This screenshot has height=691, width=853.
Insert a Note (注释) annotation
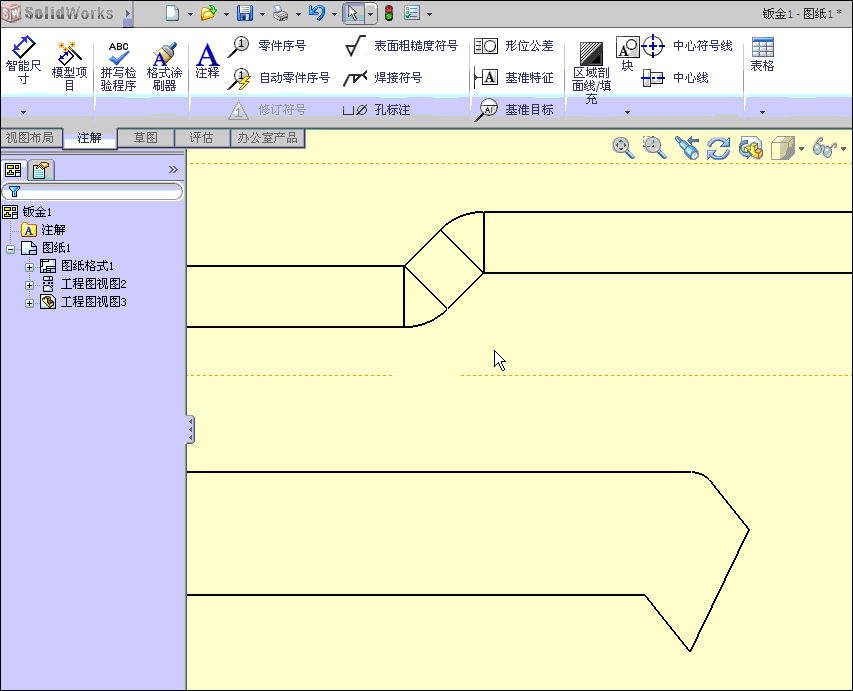click(207, 61)
